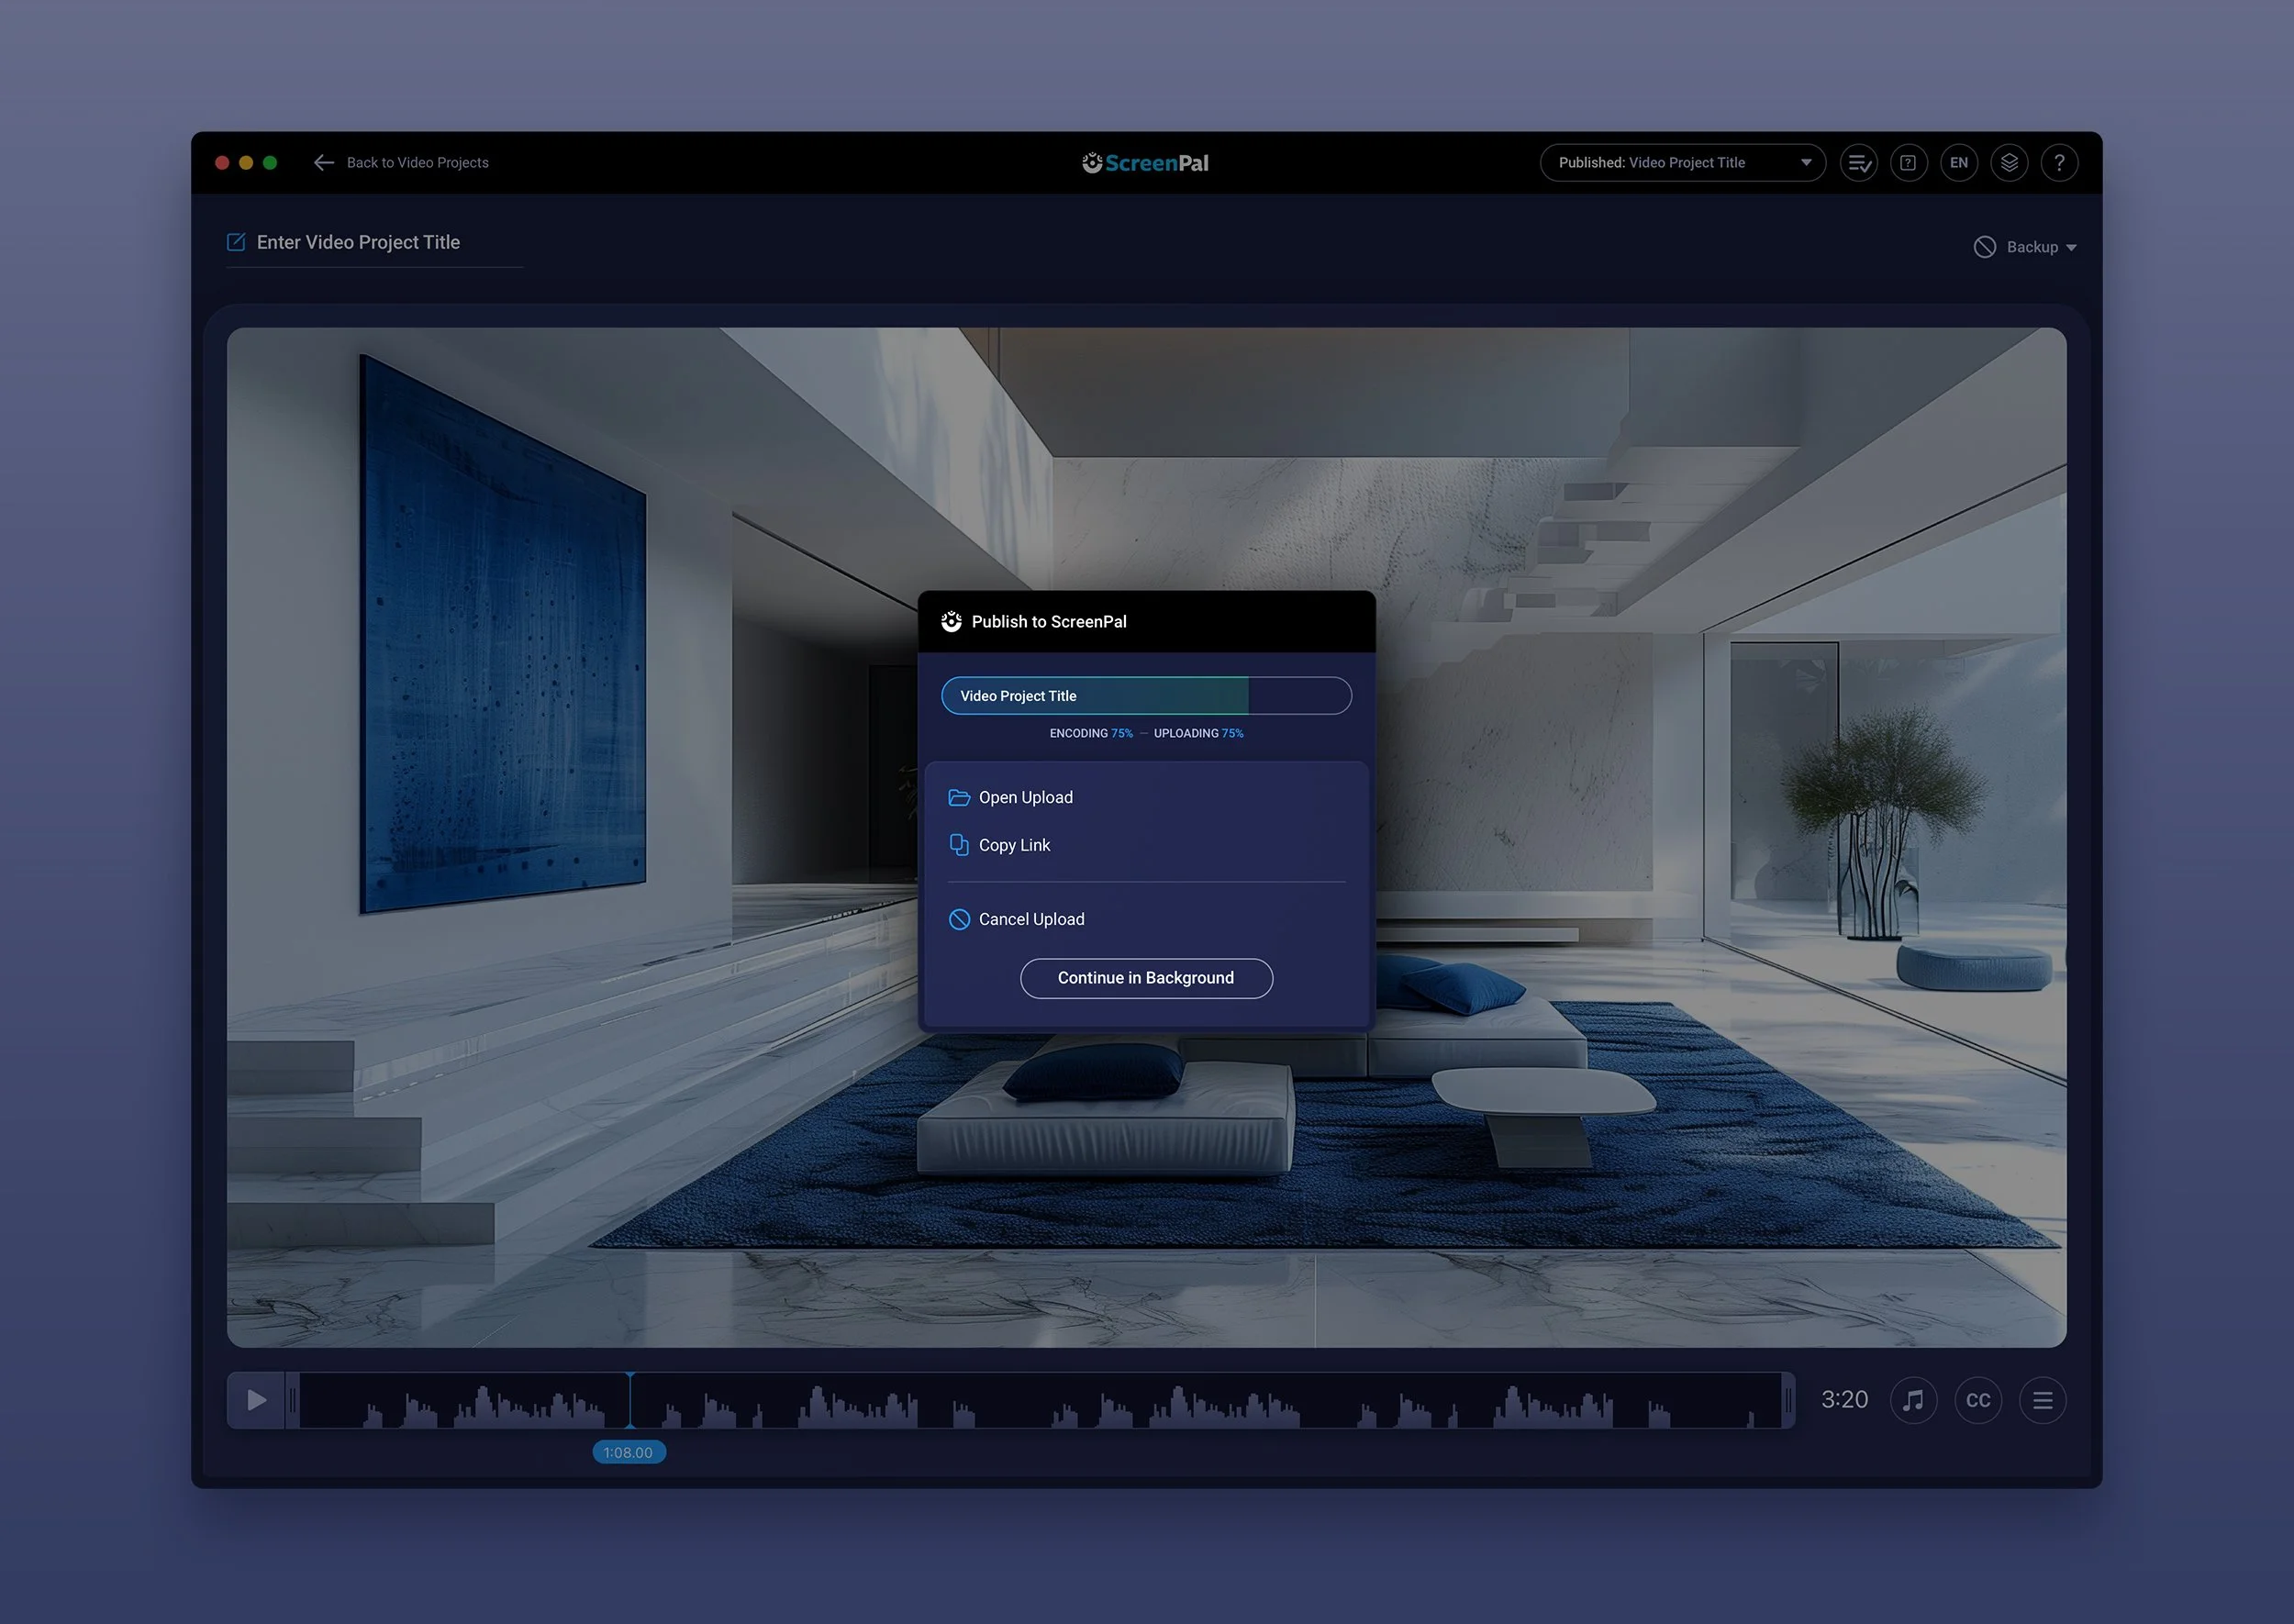Open the EN language selector
2294x1624 pixels.
click(1958, 163)
